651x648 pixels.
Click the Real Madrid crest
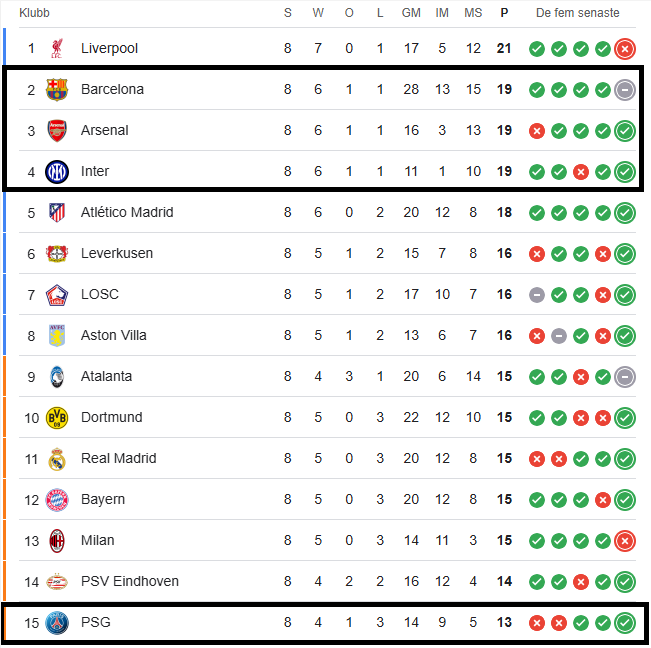coord(57,459)
